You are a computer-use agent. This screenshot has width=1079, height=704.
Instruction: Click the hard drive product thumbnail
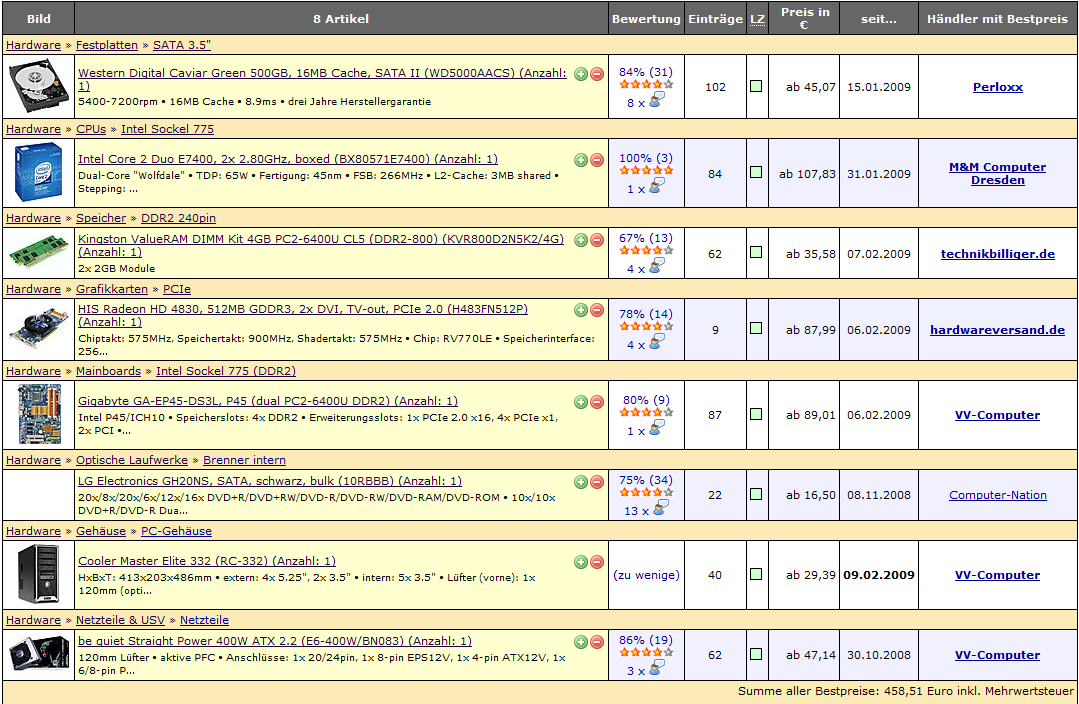[39, 86]
